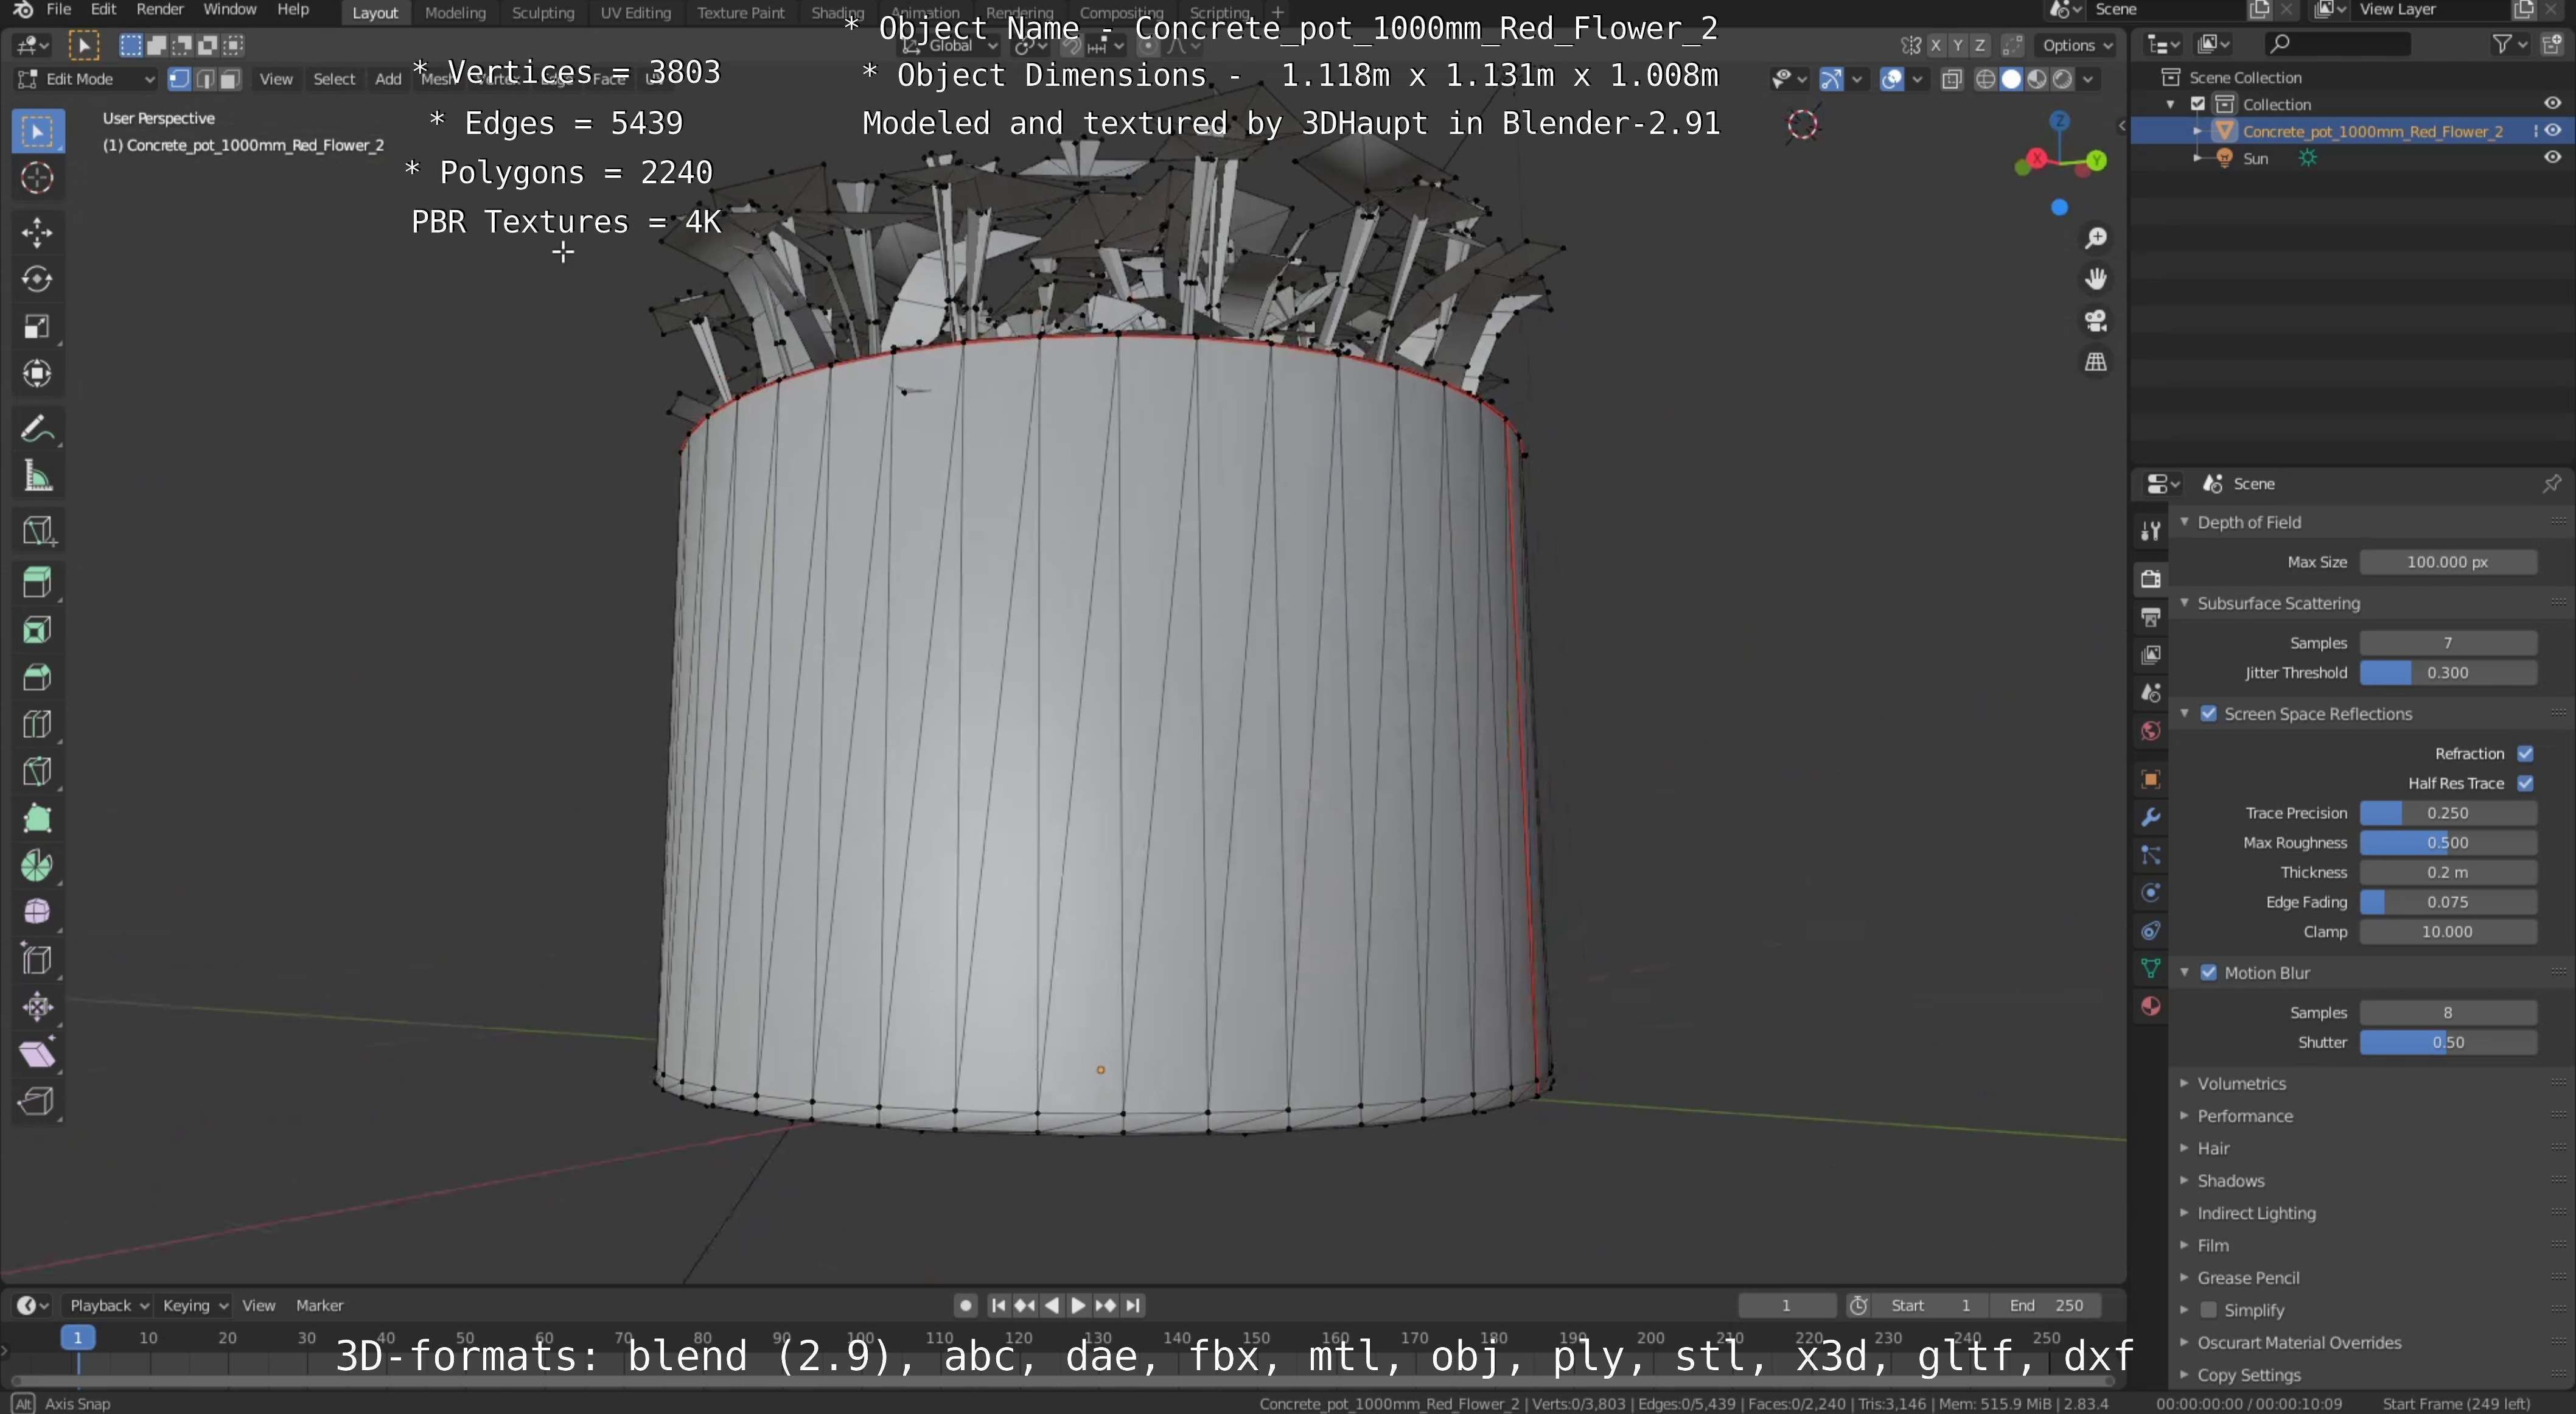2576x1414 pixels.
Task: Select the Annotate tool
Action: [x=37, y=429]
